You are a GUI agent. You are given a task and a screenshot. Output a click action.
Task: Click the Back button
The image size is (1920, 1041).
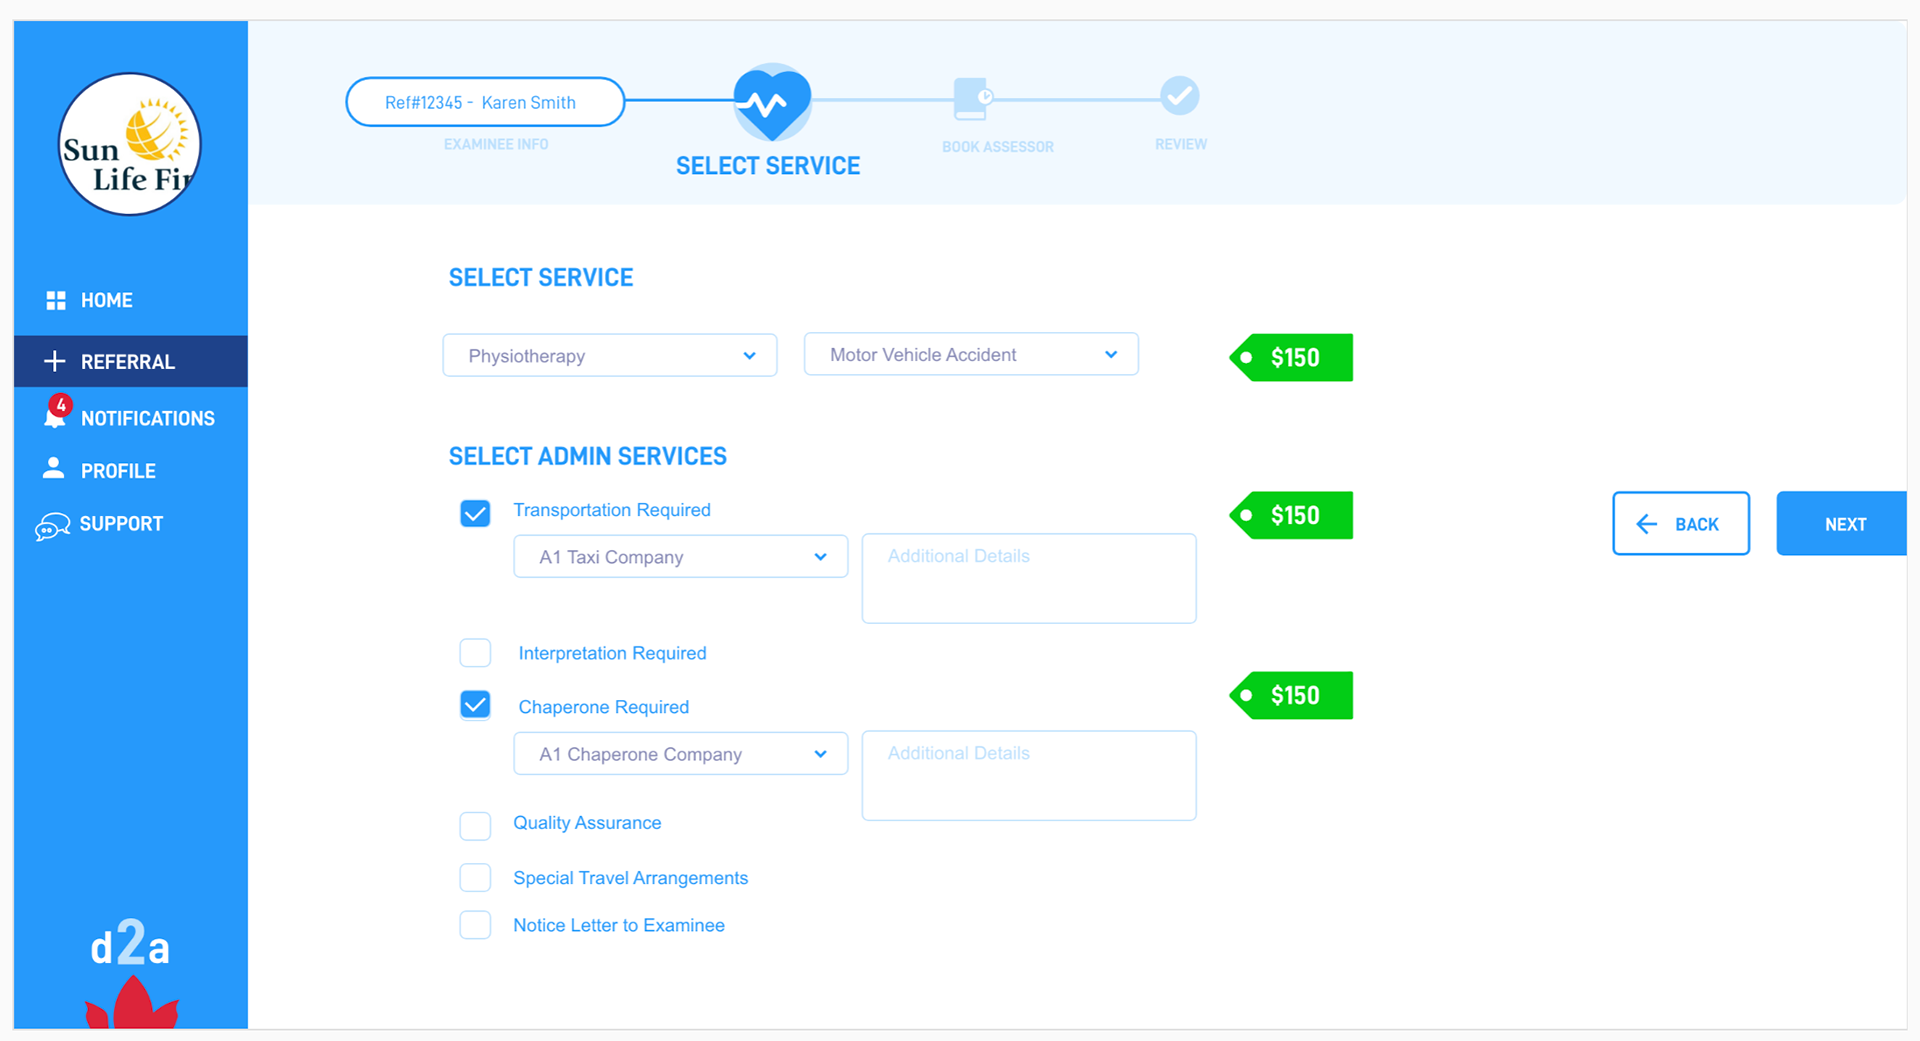[x=1680, y=524]
